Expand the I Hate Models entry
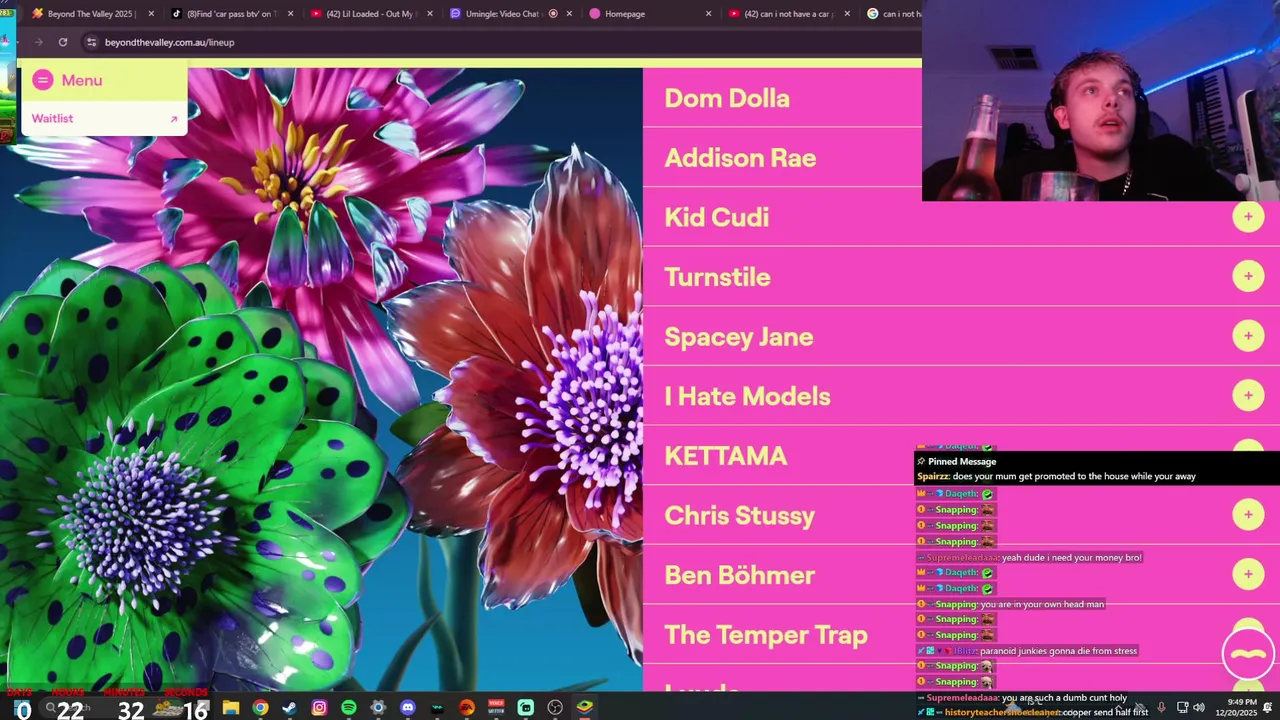 pos(1248,395)
